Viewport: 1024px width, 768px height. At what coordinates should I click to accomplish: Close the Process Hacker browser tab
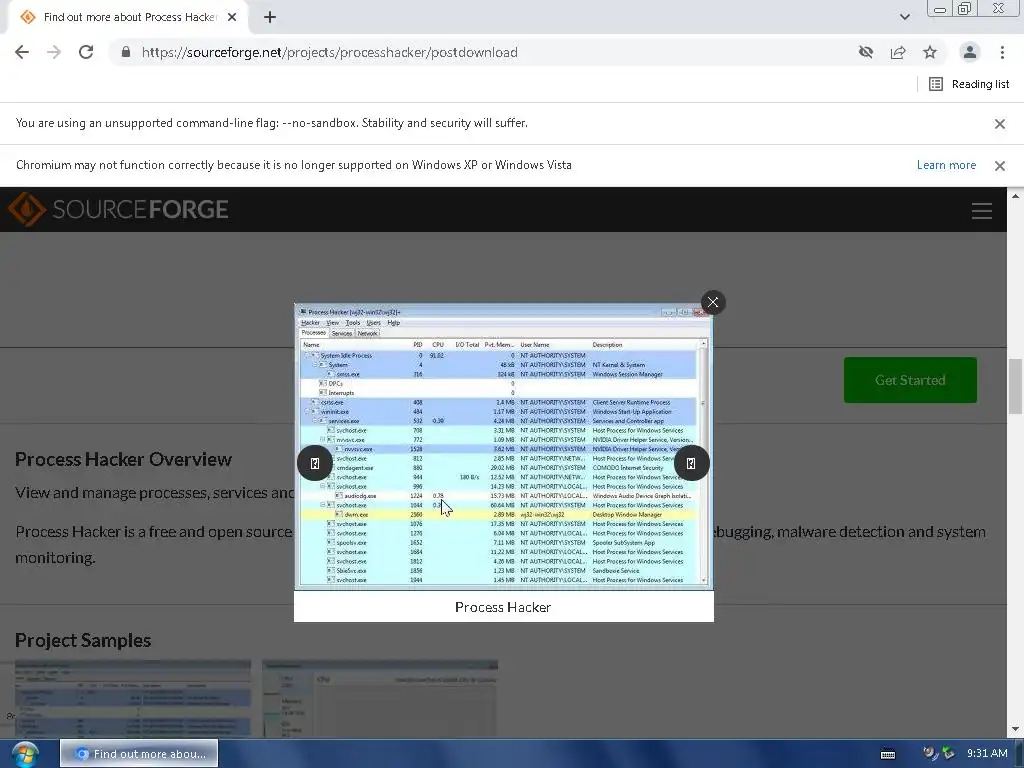click(x=232, y=17)
